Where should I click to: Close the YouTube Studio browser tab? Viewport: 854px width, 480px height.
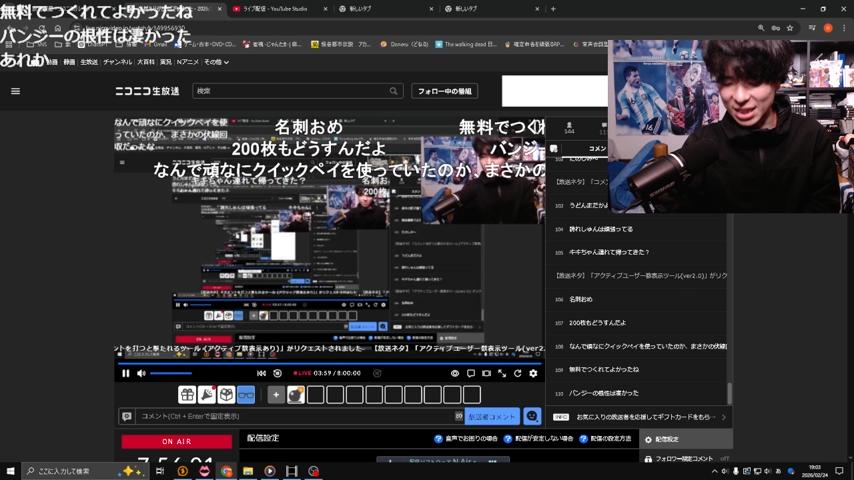[x=326, y=9]
